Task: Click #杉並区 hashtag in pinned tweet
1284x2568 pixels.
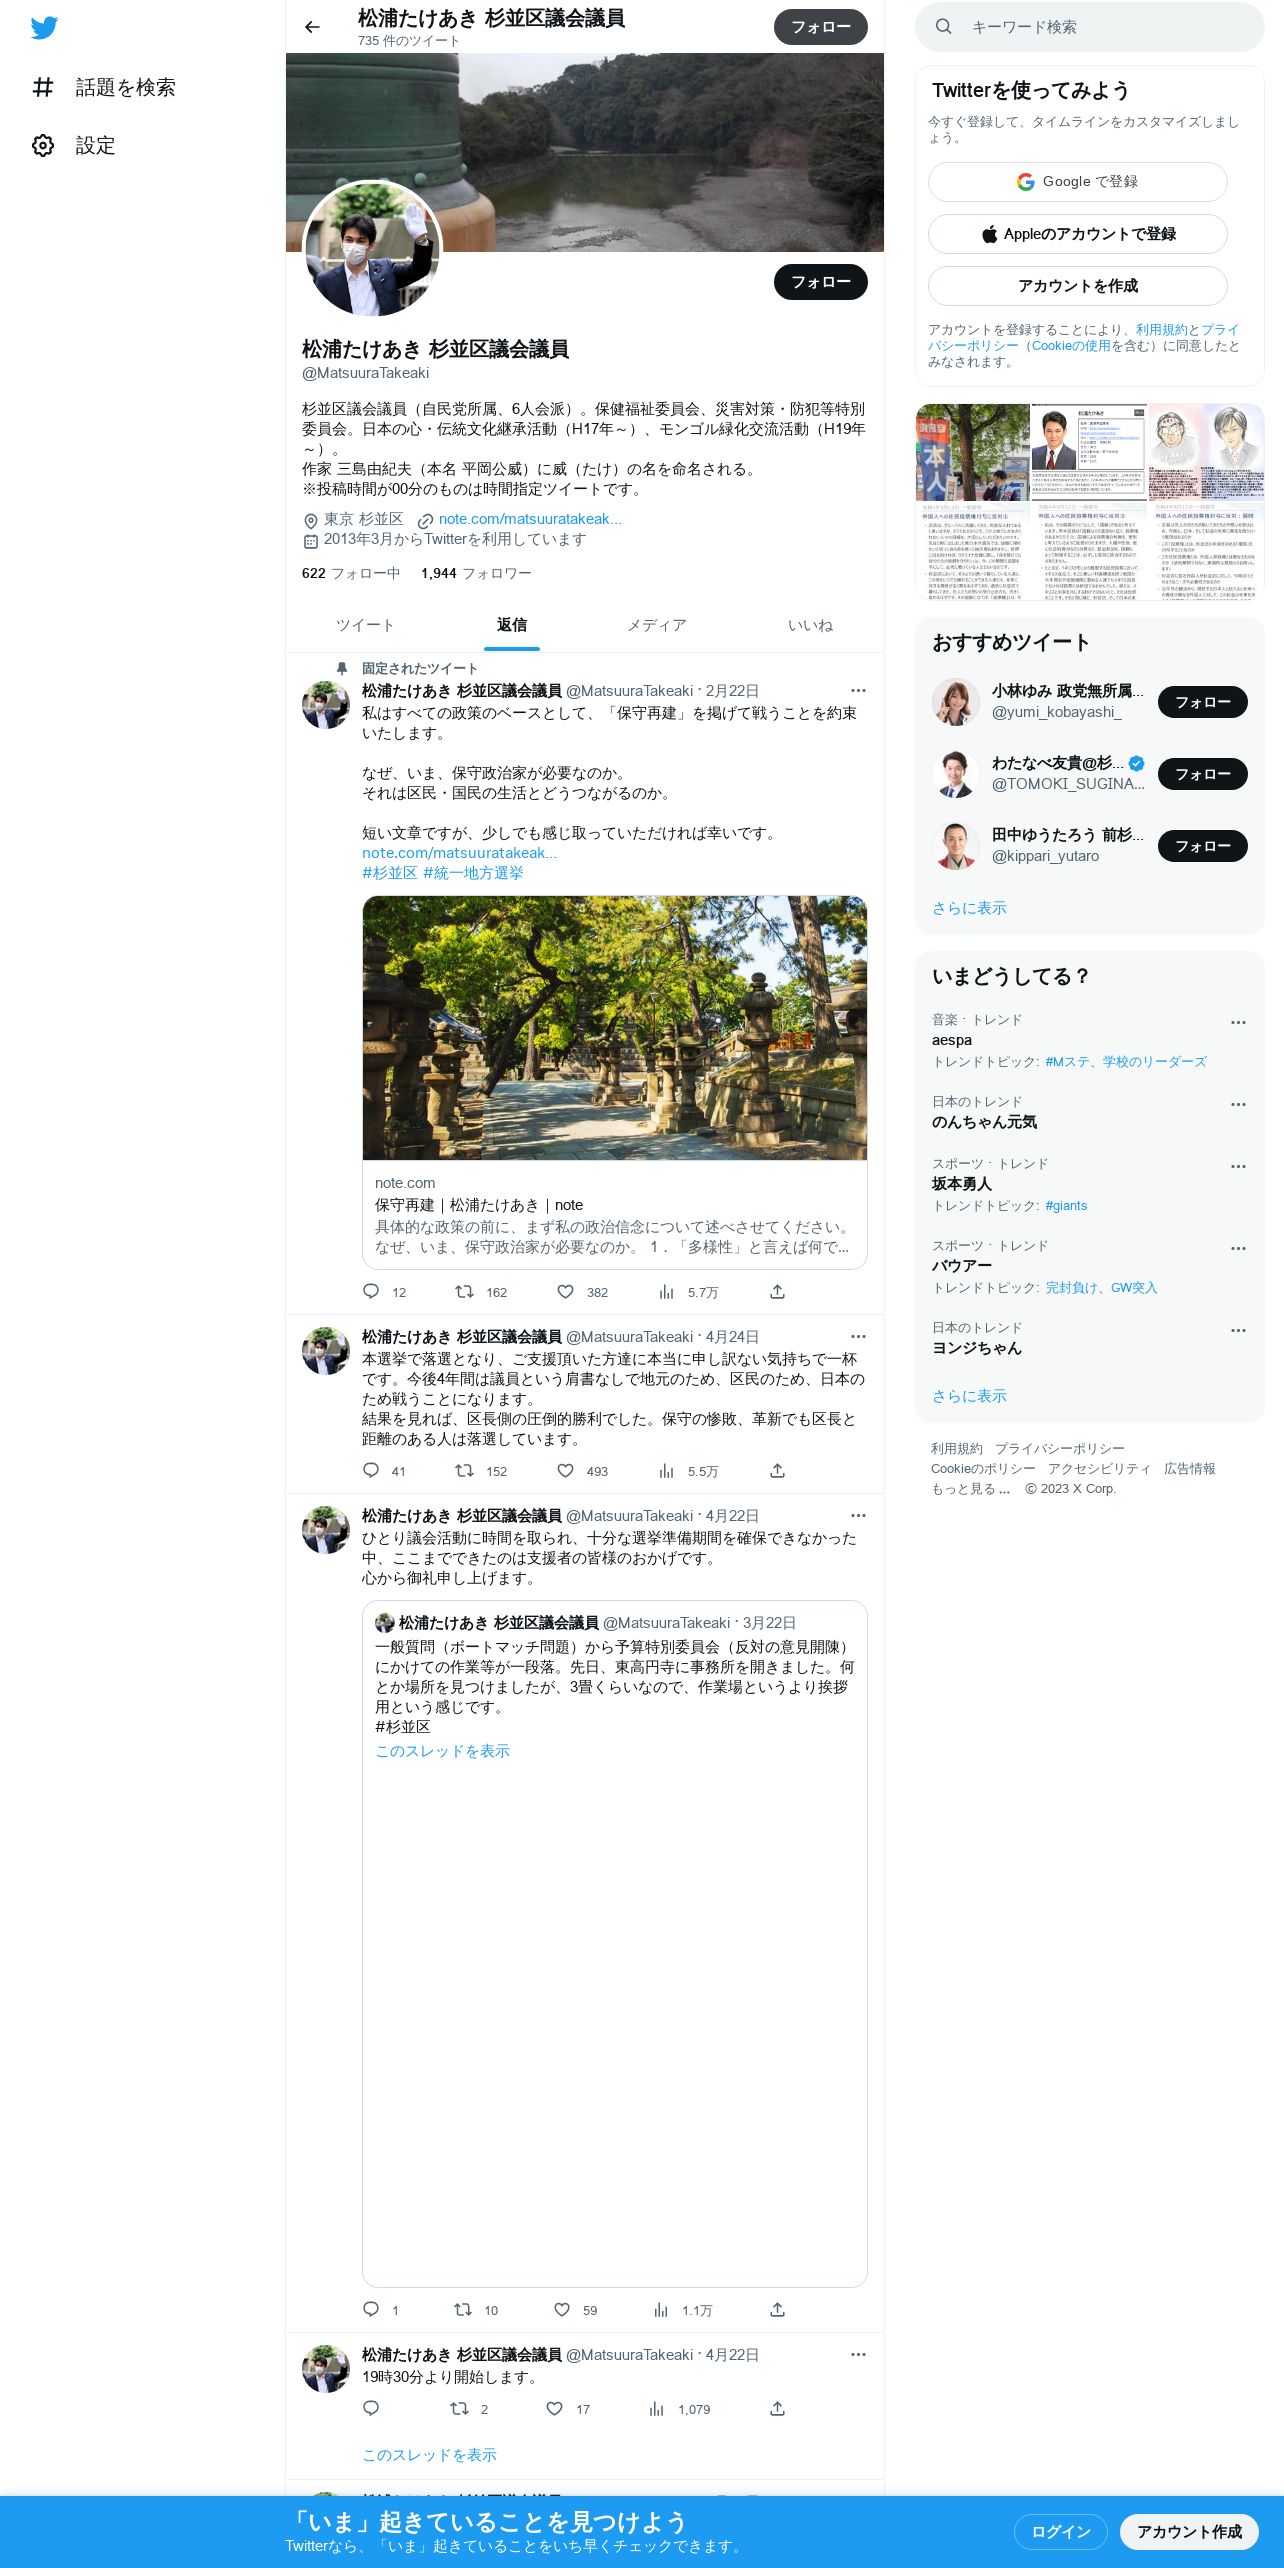Action: (389, 873)
